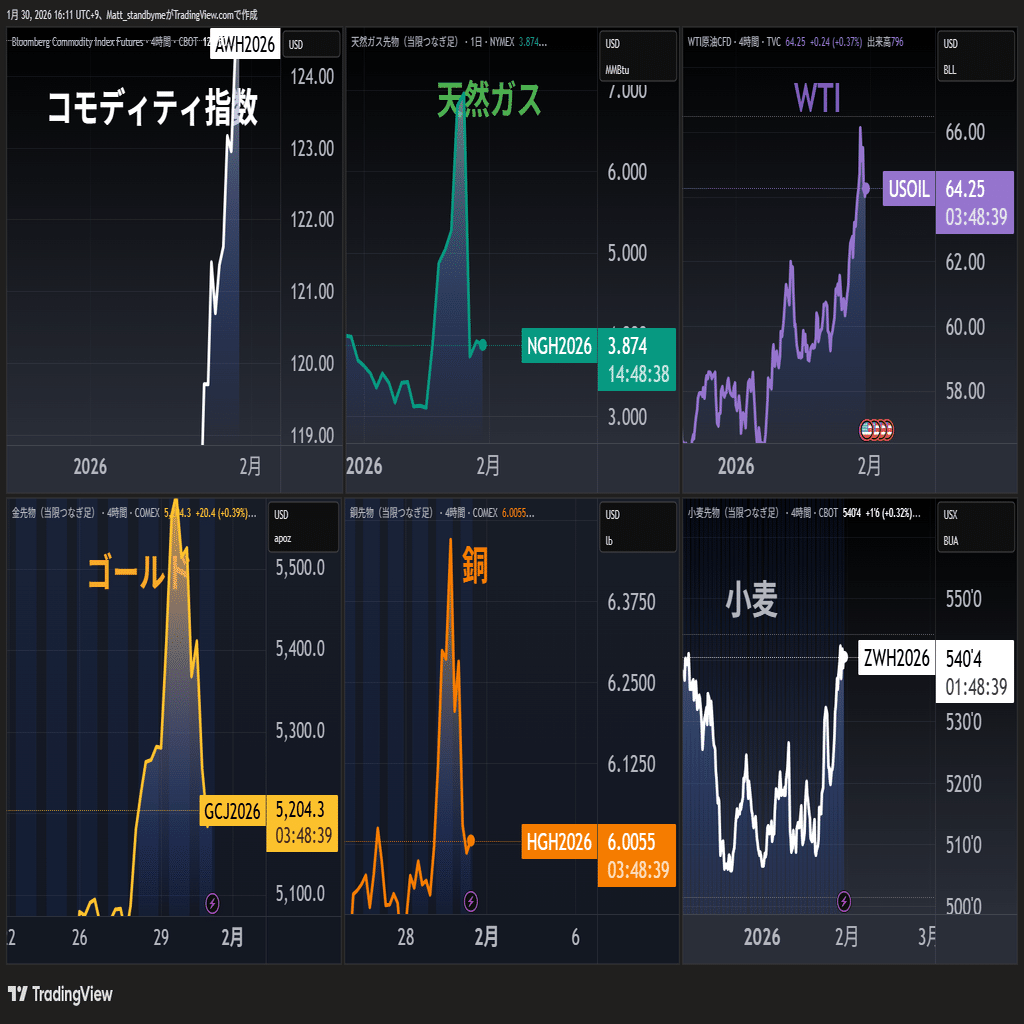This screenshot has height=1024, width=1024.
Task: Open the USD apoz unit box on the gold chart
Action: [x=303, y=526]
